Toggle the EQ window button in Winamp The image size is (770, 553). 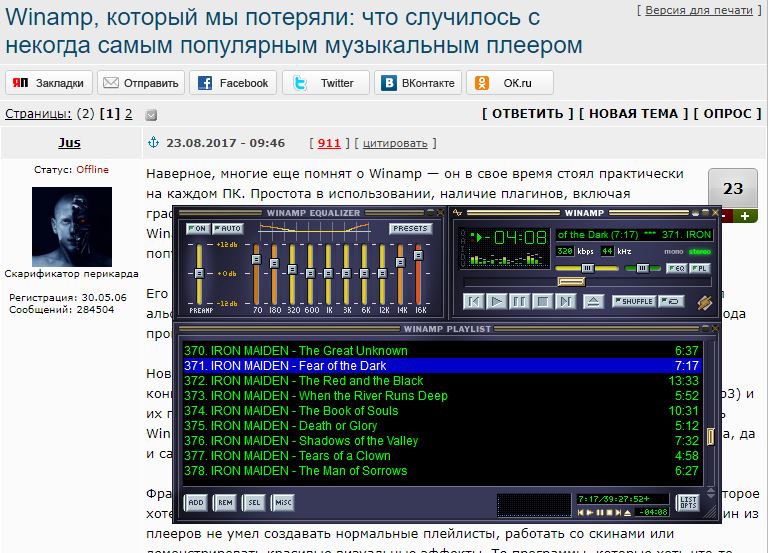click(x=676, y=268)
